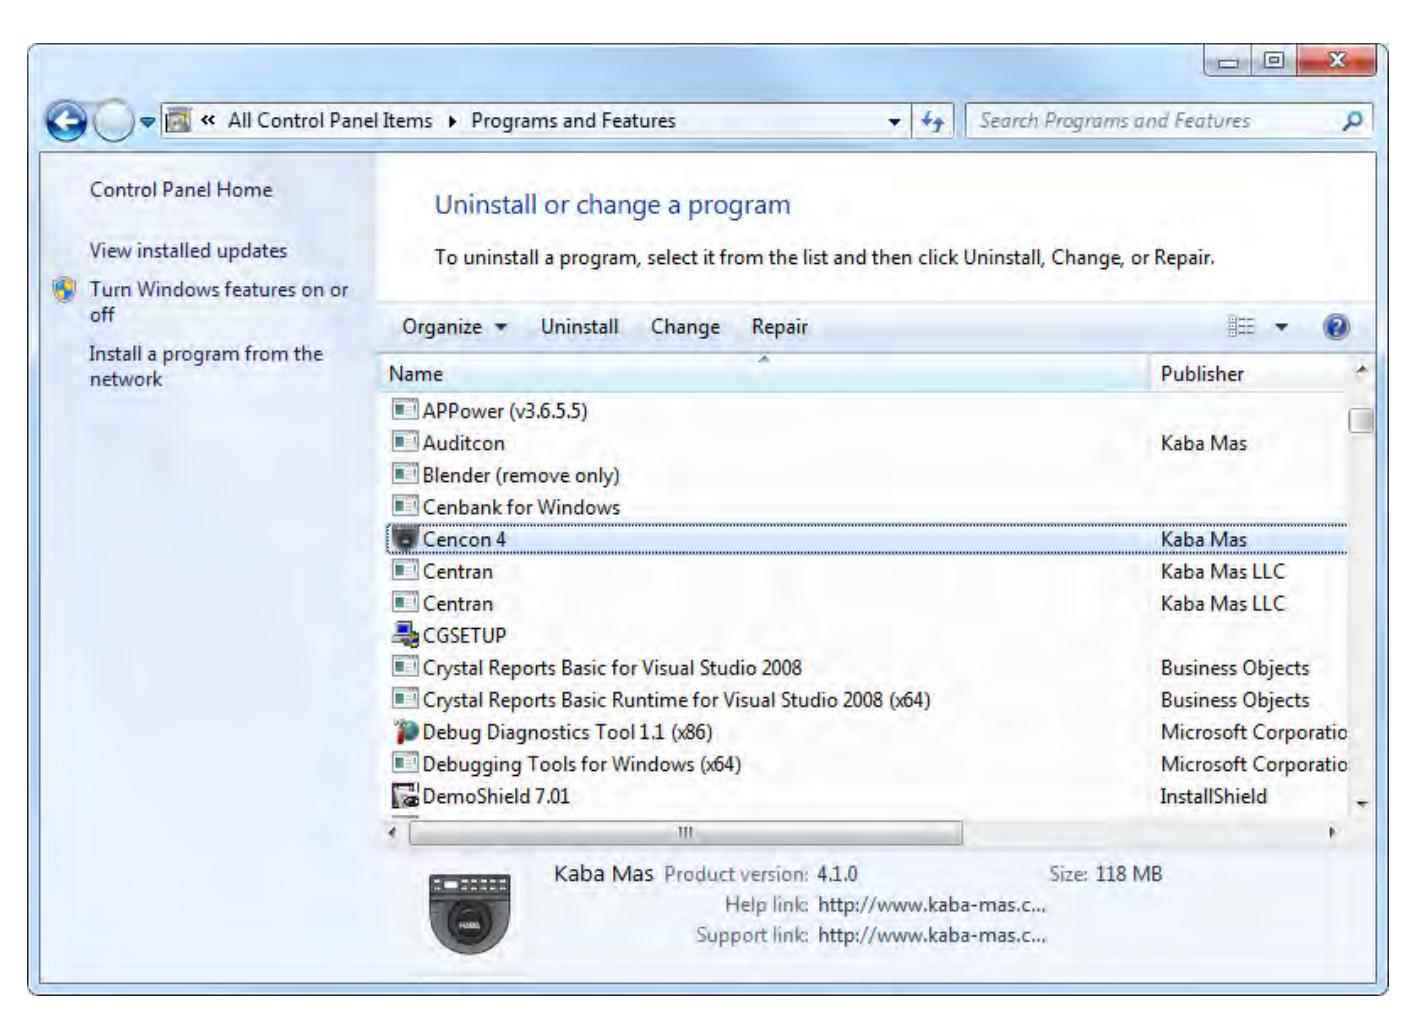1414x1028 pixels.
Task: Select the CGSETUP entry name
Action: [x=464, y=635]
